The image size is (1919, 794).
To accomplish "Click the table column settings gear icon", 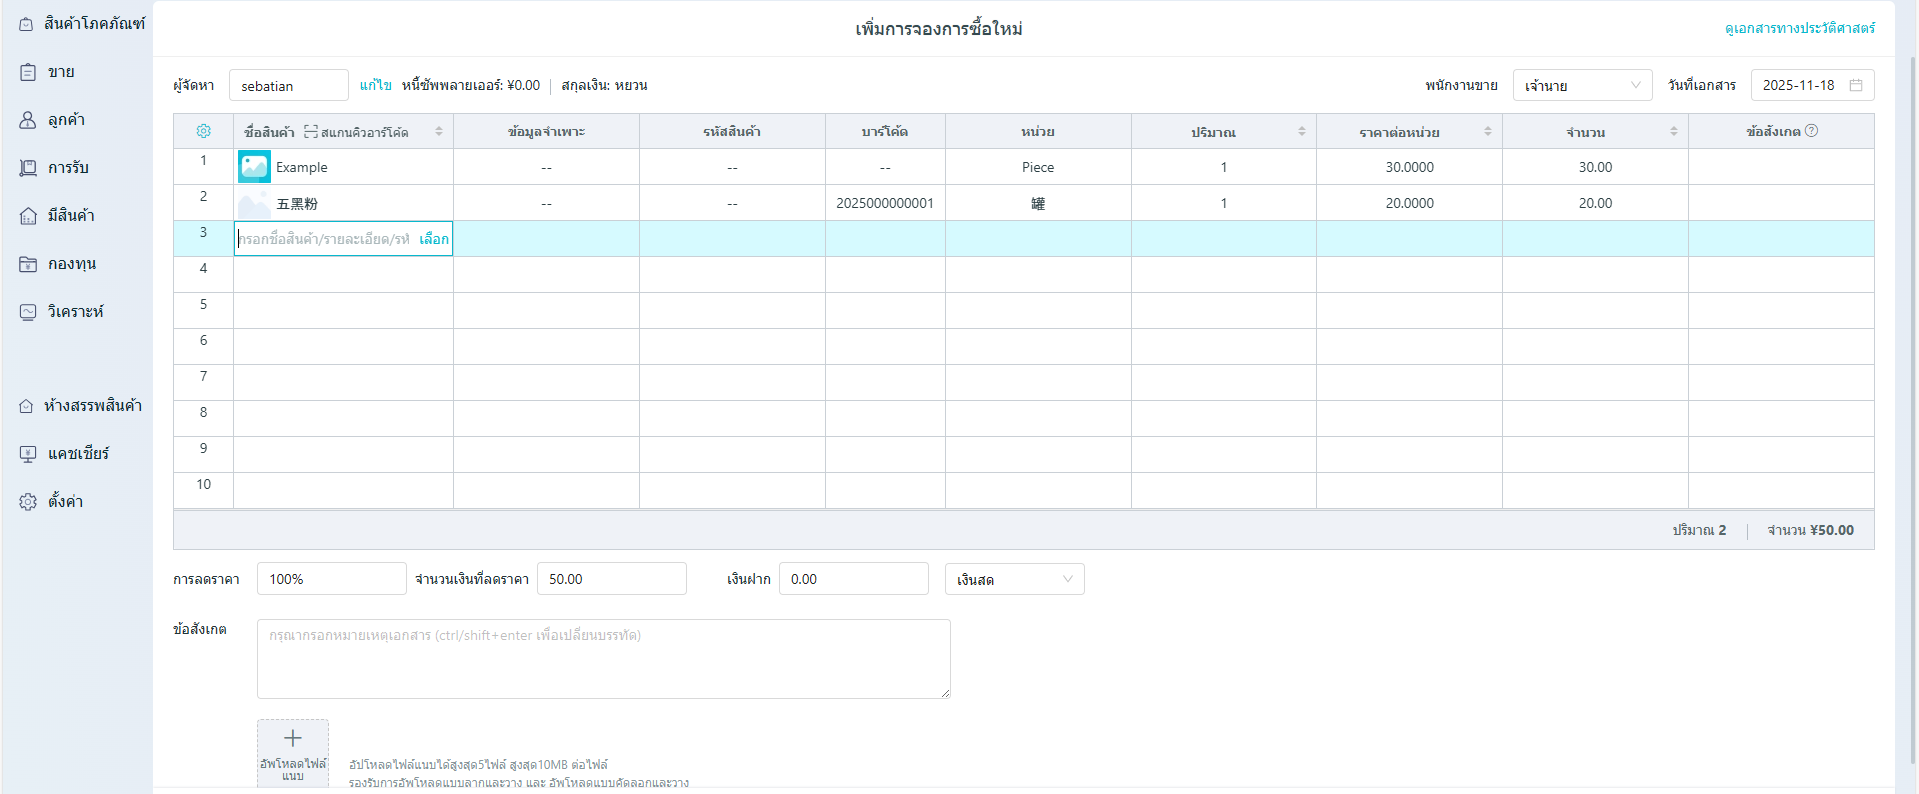I will (x=204, y=131).
